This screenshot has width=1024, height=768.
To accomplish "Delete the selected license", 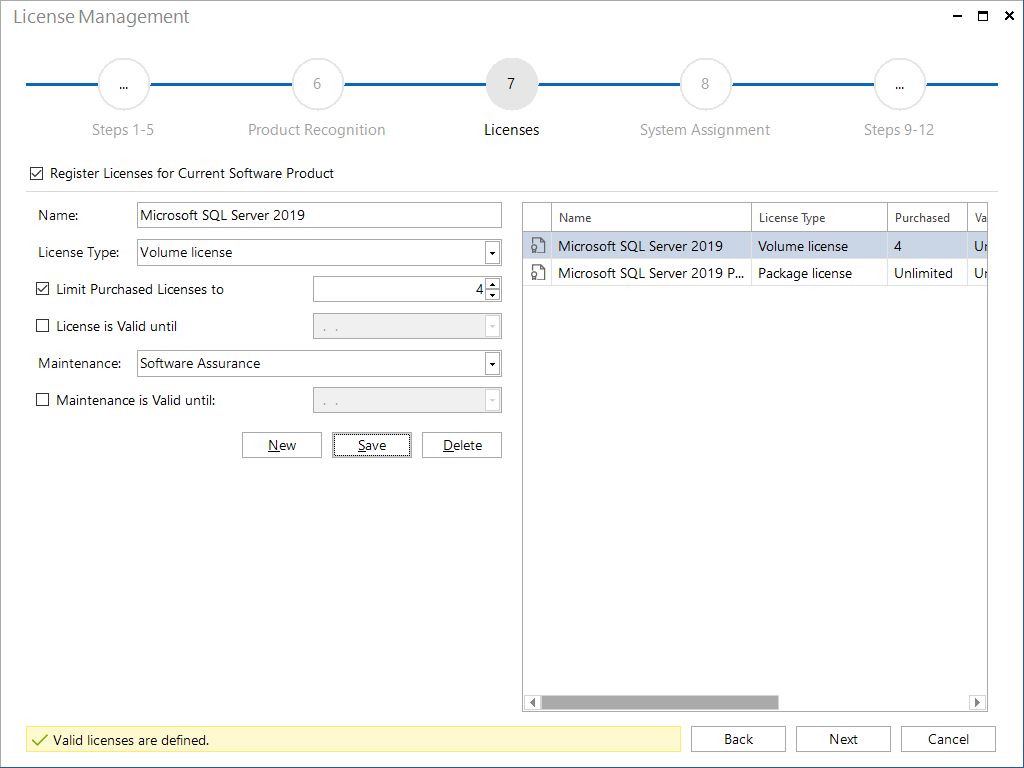I will [462, 445].
